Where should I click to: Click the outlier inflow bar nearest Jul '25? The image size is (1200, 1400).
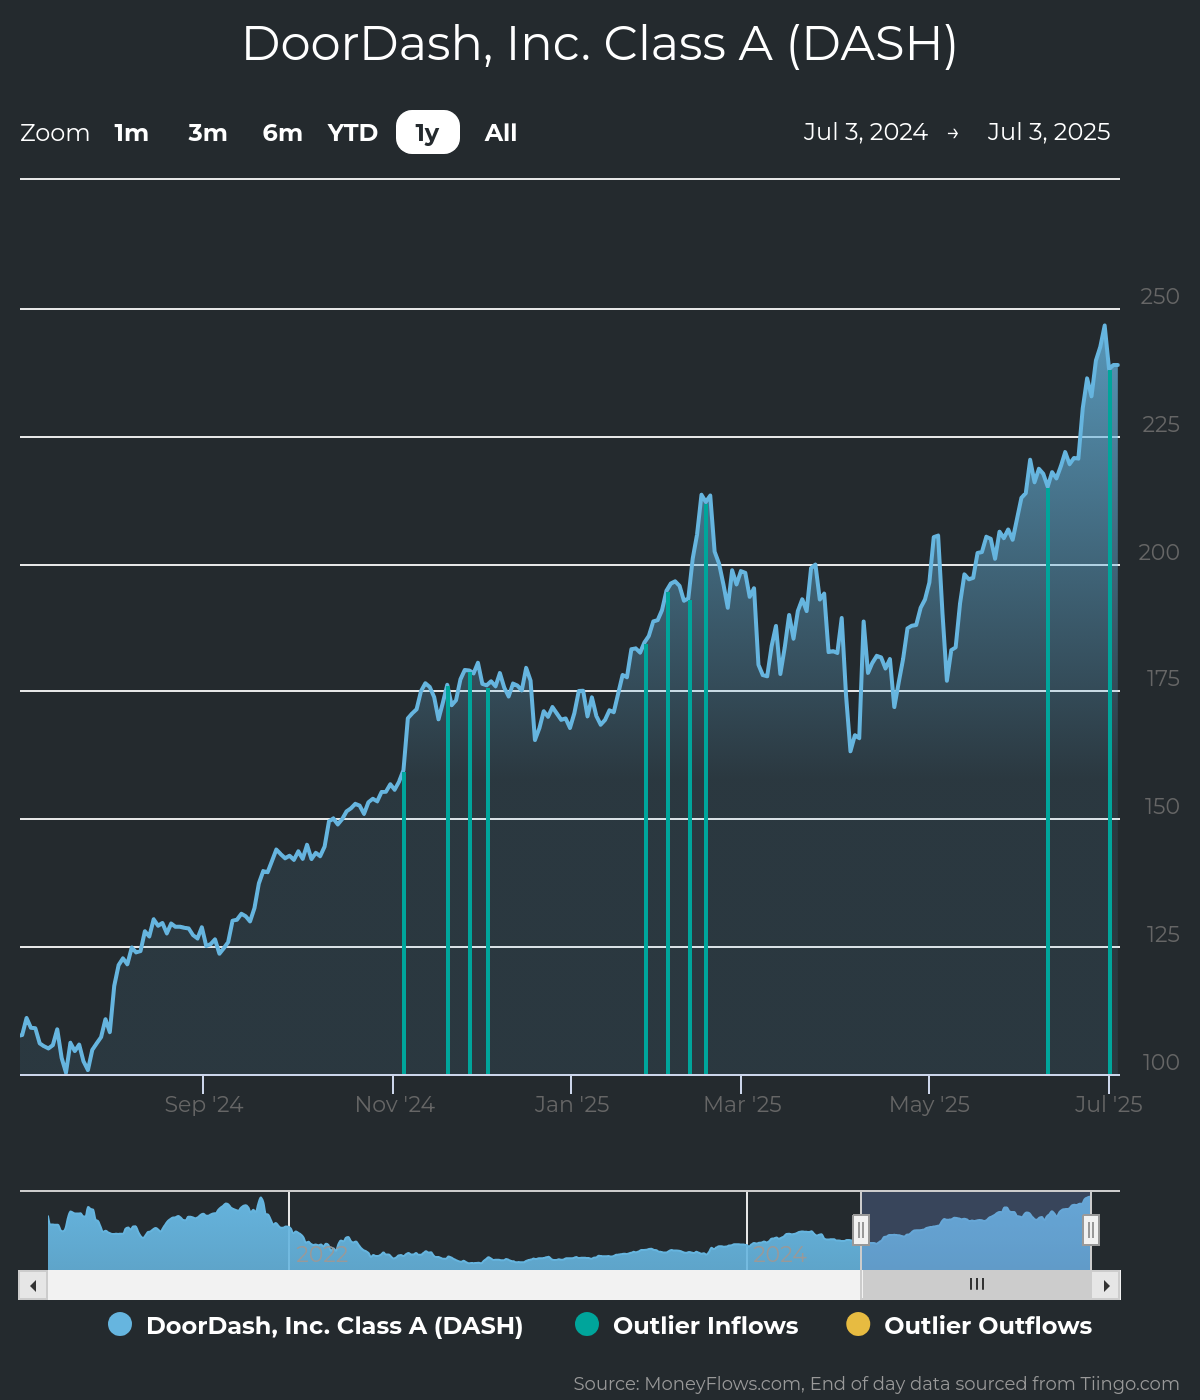pos(1109,720)
